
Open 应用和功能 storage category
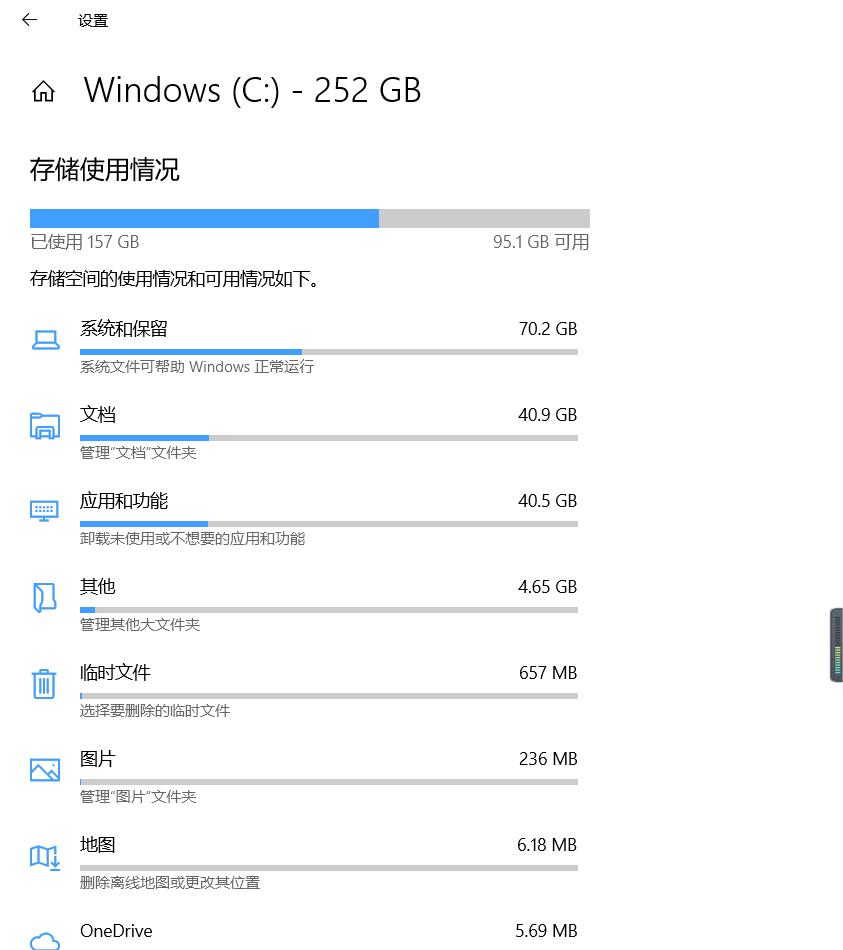(x=124, y=501)
